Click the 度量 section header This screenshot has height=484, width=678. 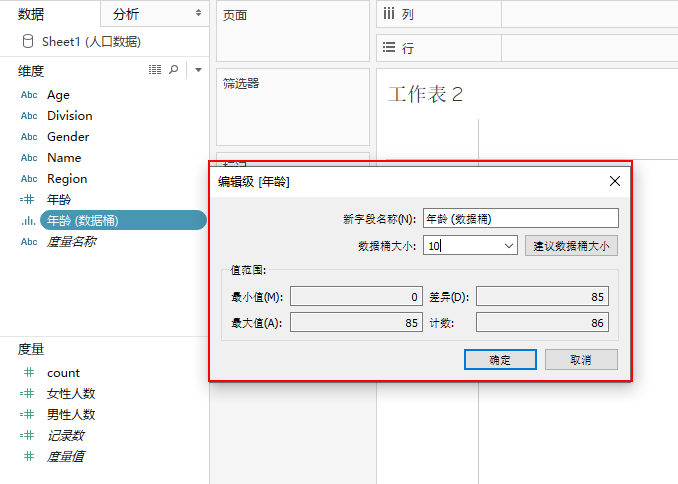click(x=31, y=349)
